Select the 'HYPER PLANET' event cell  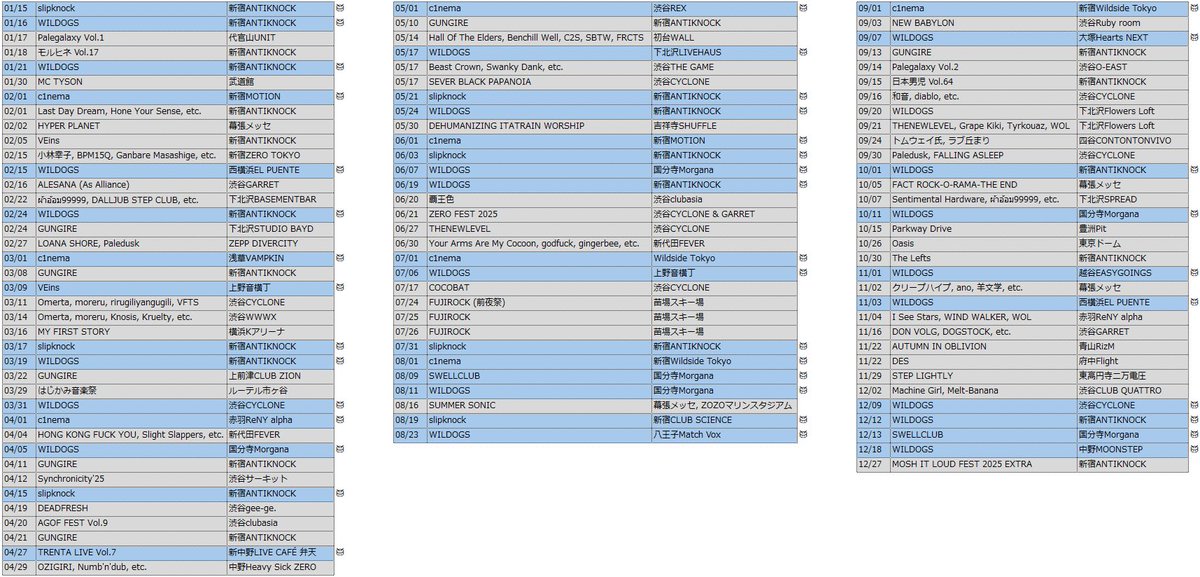[x=130, y=126]
